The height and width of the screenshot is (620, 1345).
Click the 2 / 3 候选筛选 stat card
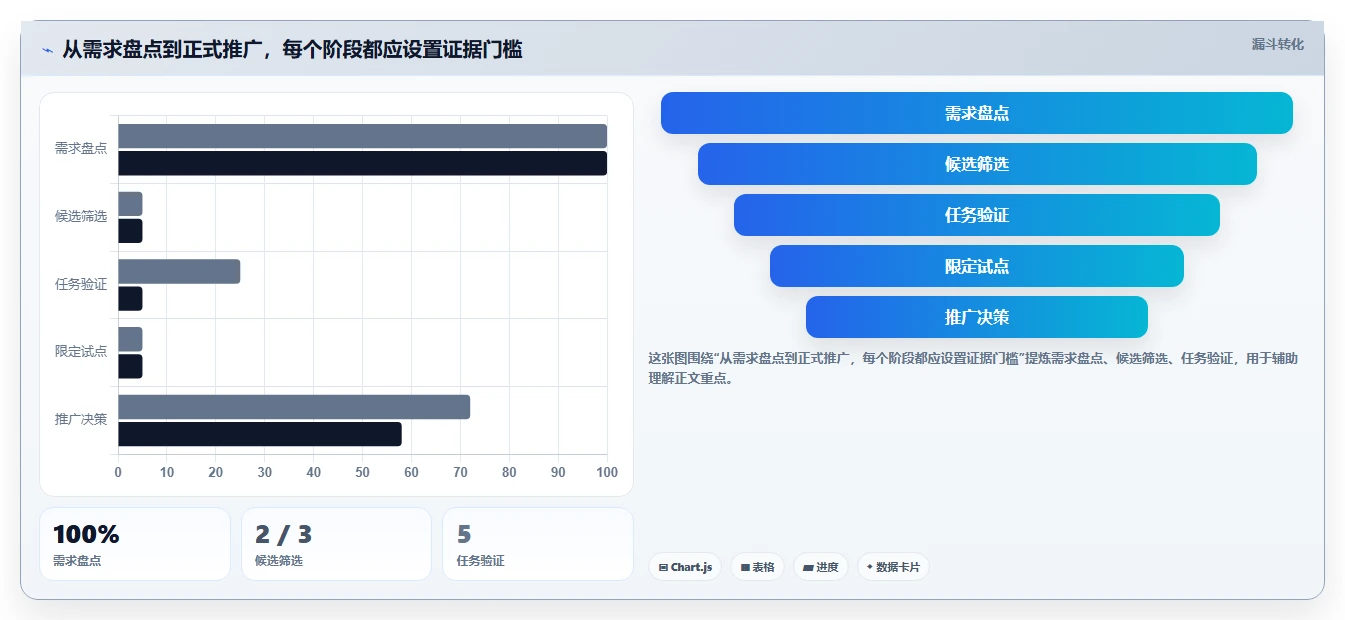pyautogui.click(x=336, y=544)
